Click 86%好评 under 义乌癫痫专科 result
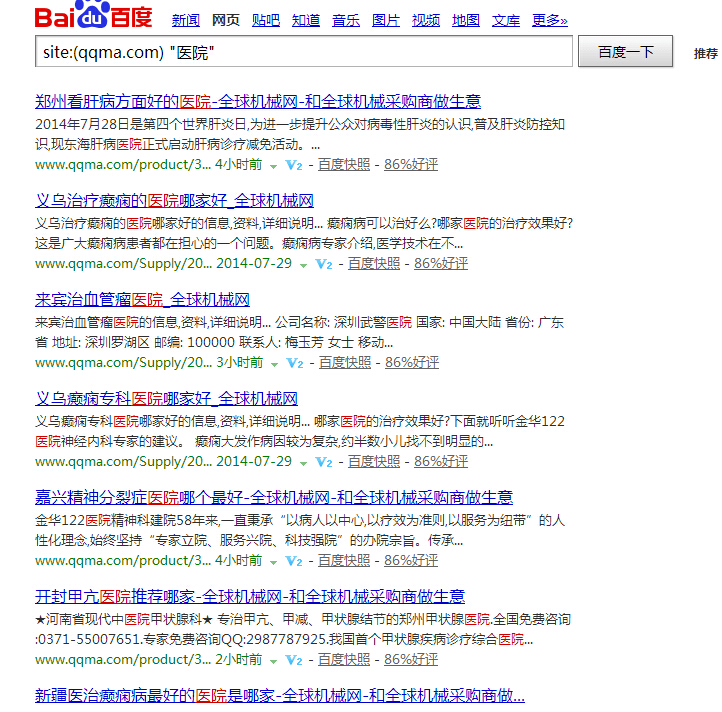 coord(441,461)
